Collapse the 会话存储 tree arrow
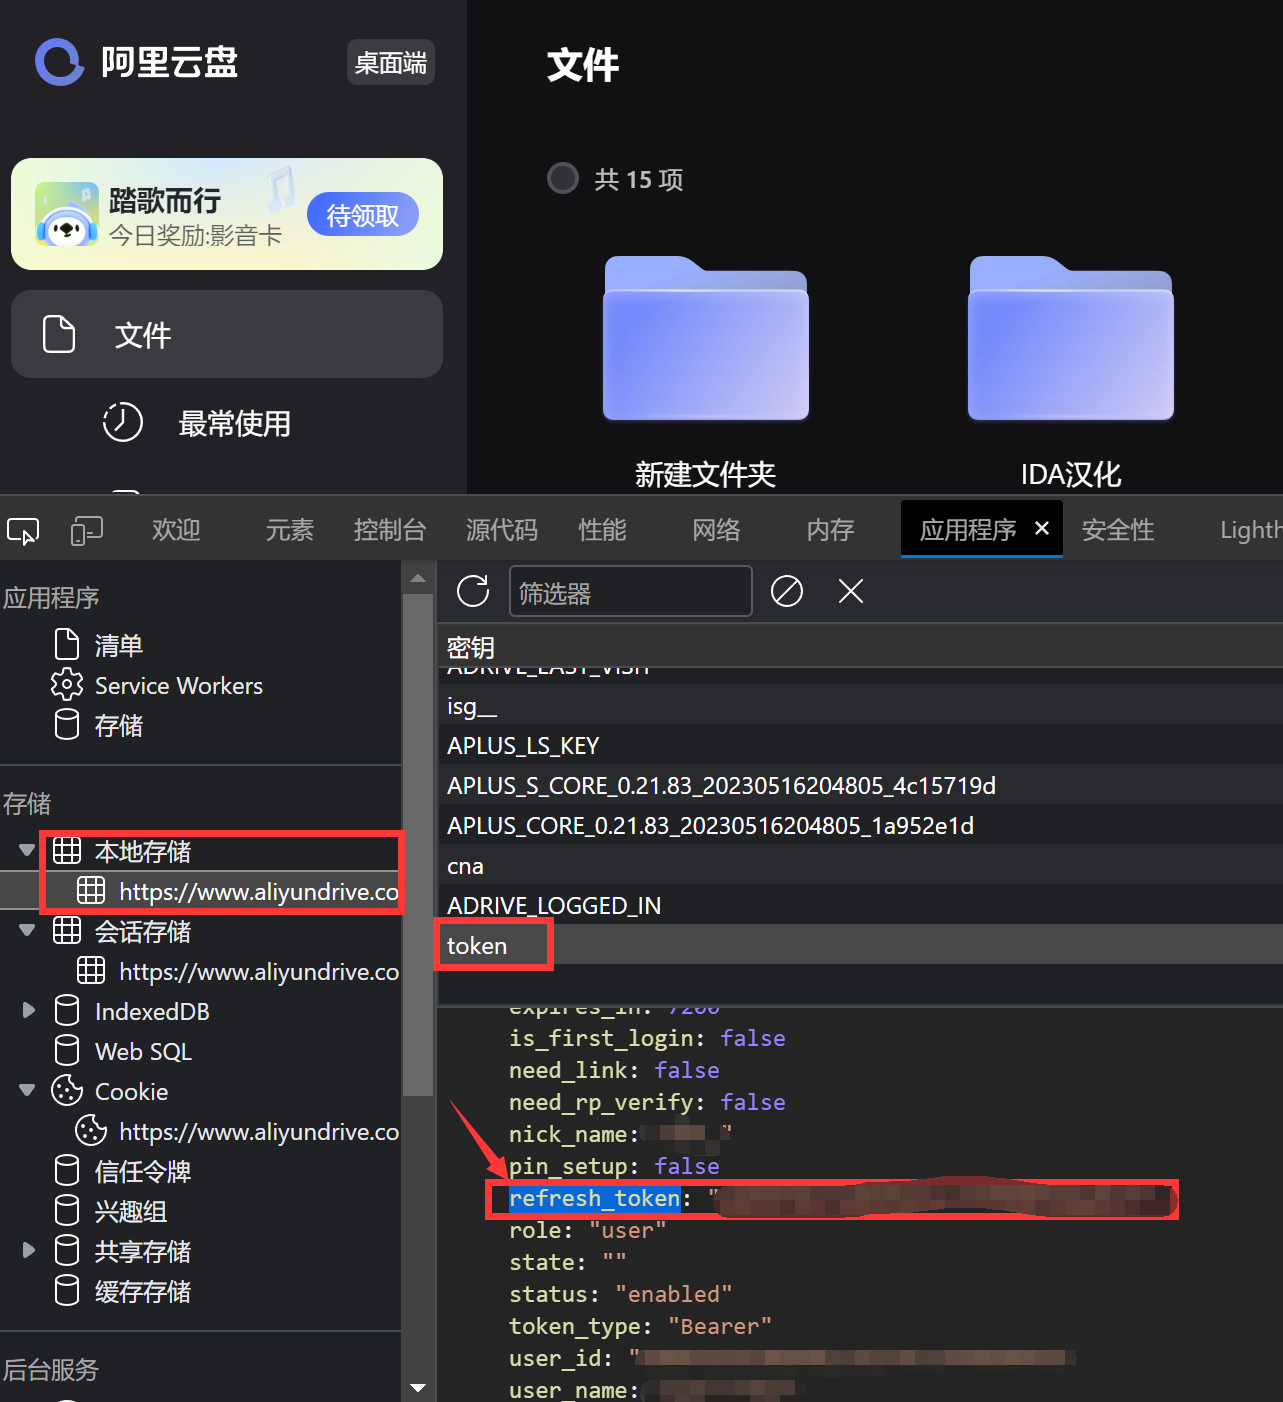 coord(27,931)
